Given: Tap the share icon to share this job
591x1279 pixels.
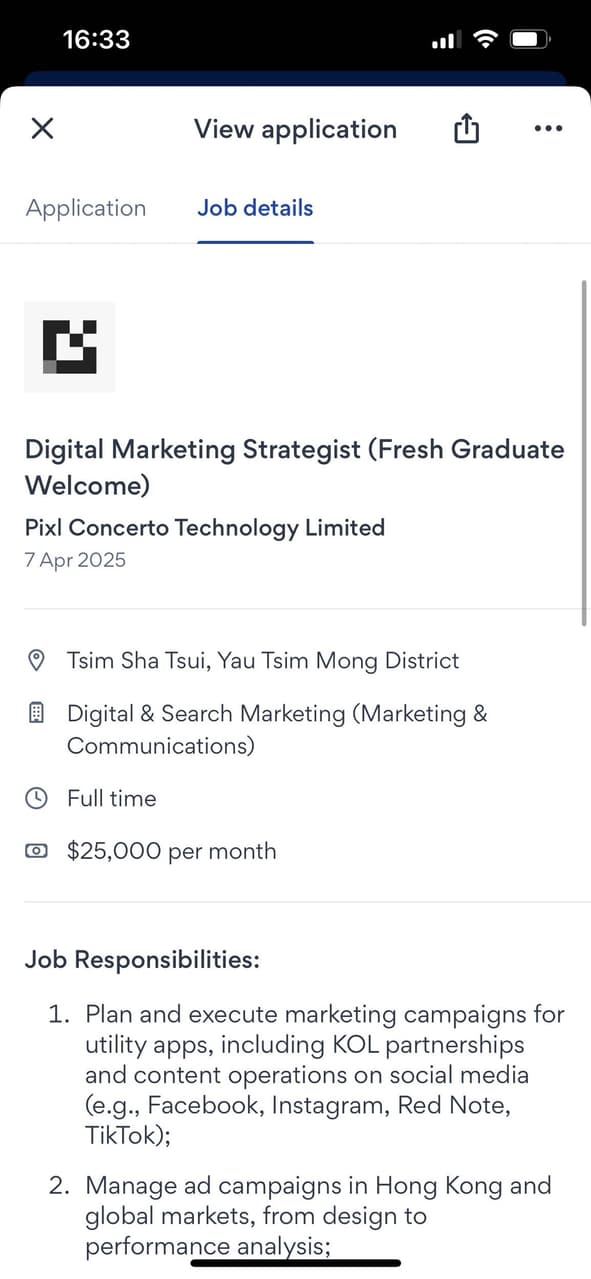Looking at the screenshot, I should tap(465, 128).
